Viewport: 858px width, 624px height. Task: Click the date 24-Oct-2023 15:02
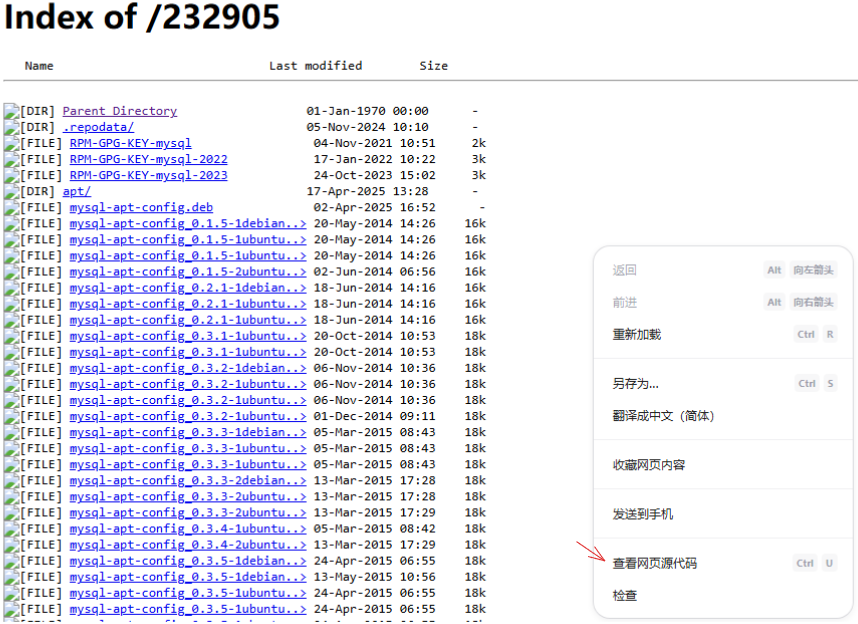pos(374,175)
